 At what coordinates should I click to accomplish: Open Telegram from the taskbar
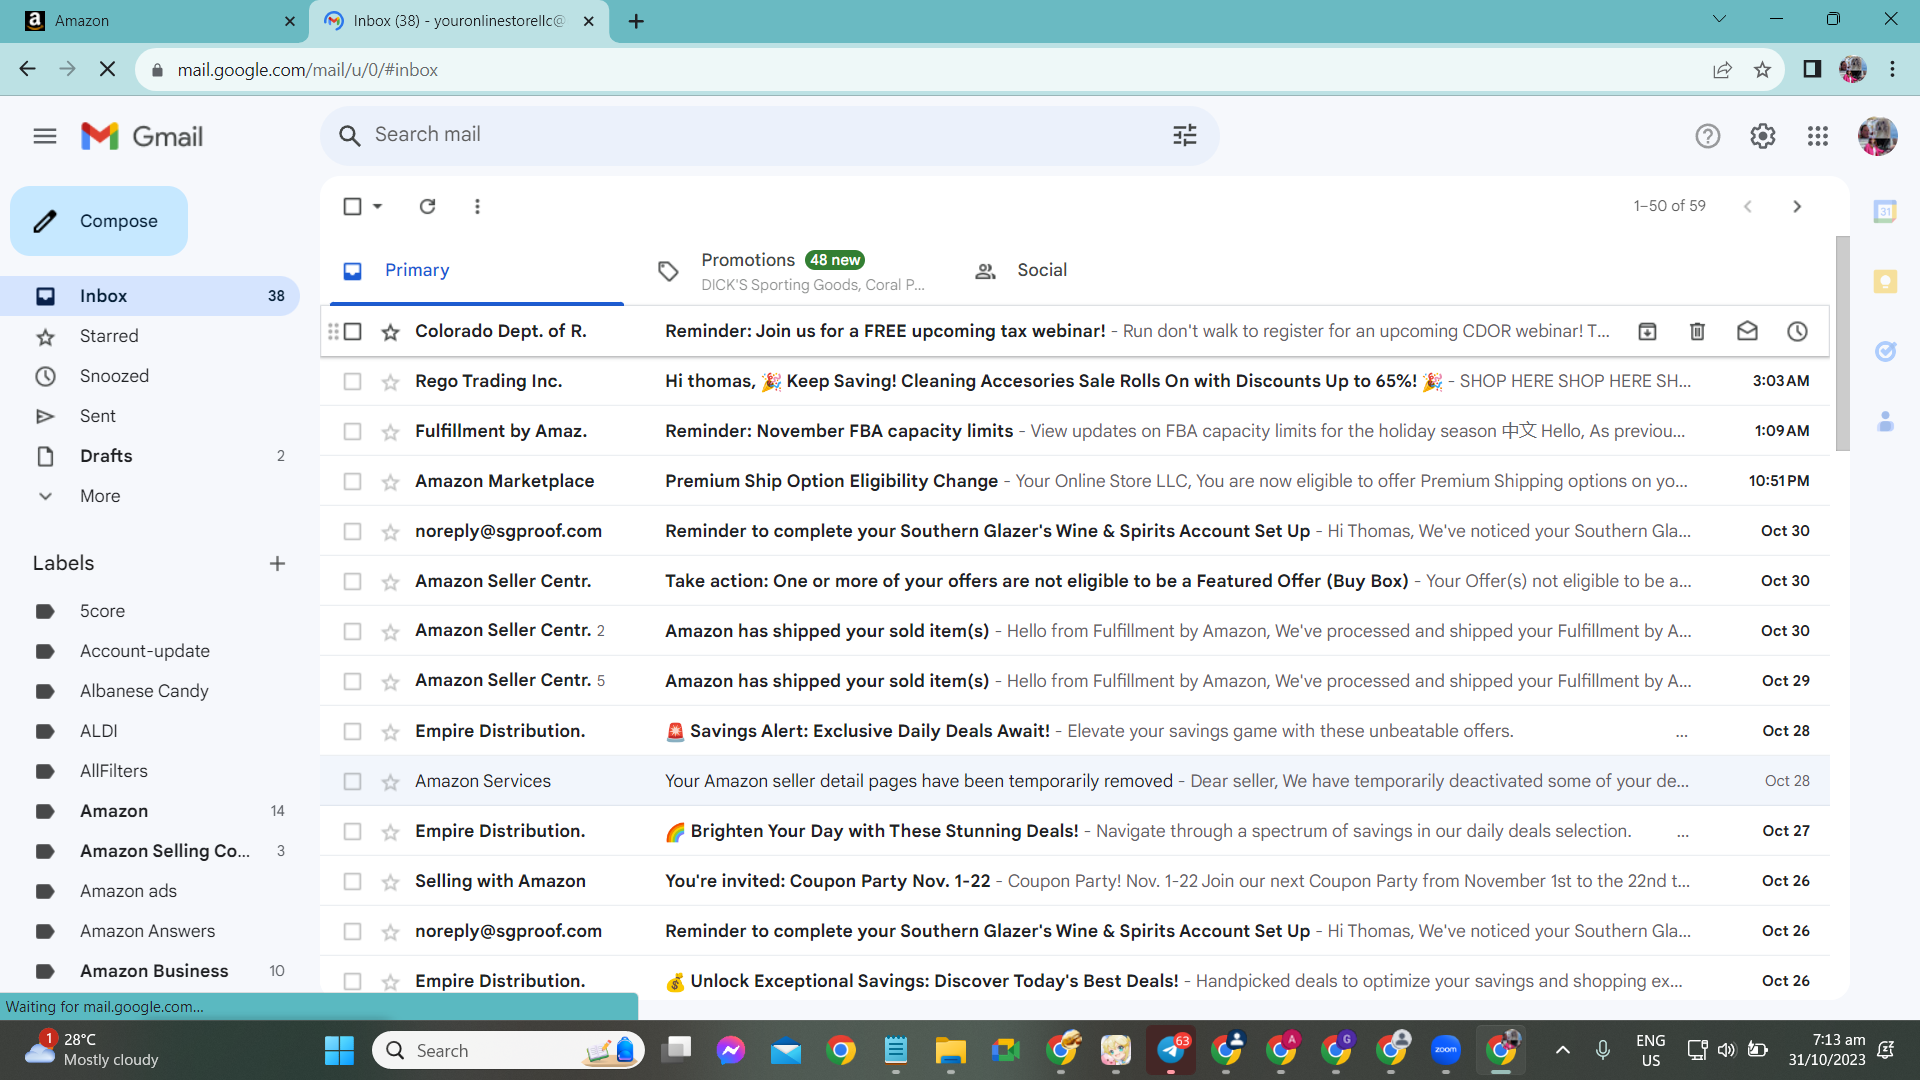click(x=1171, y=1050)
